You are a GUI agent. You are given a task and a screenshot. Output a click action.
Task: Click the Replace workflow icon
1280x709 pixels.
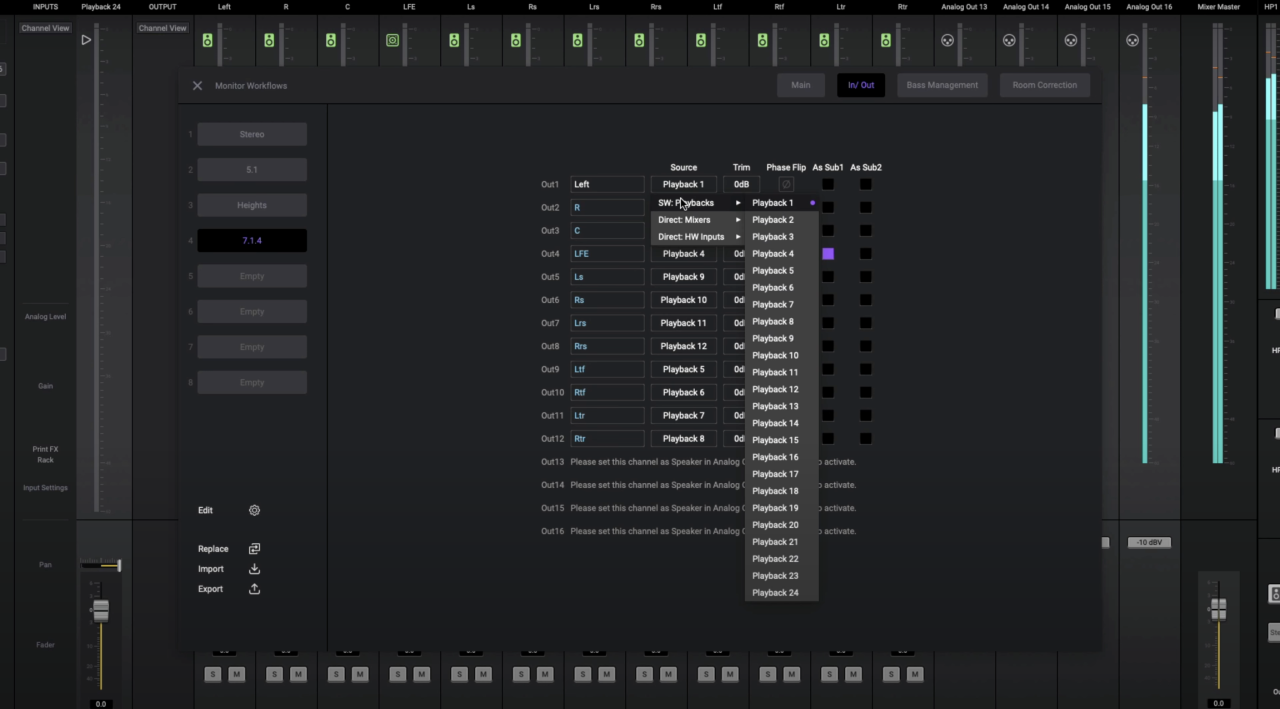click(x=254, y=549)
